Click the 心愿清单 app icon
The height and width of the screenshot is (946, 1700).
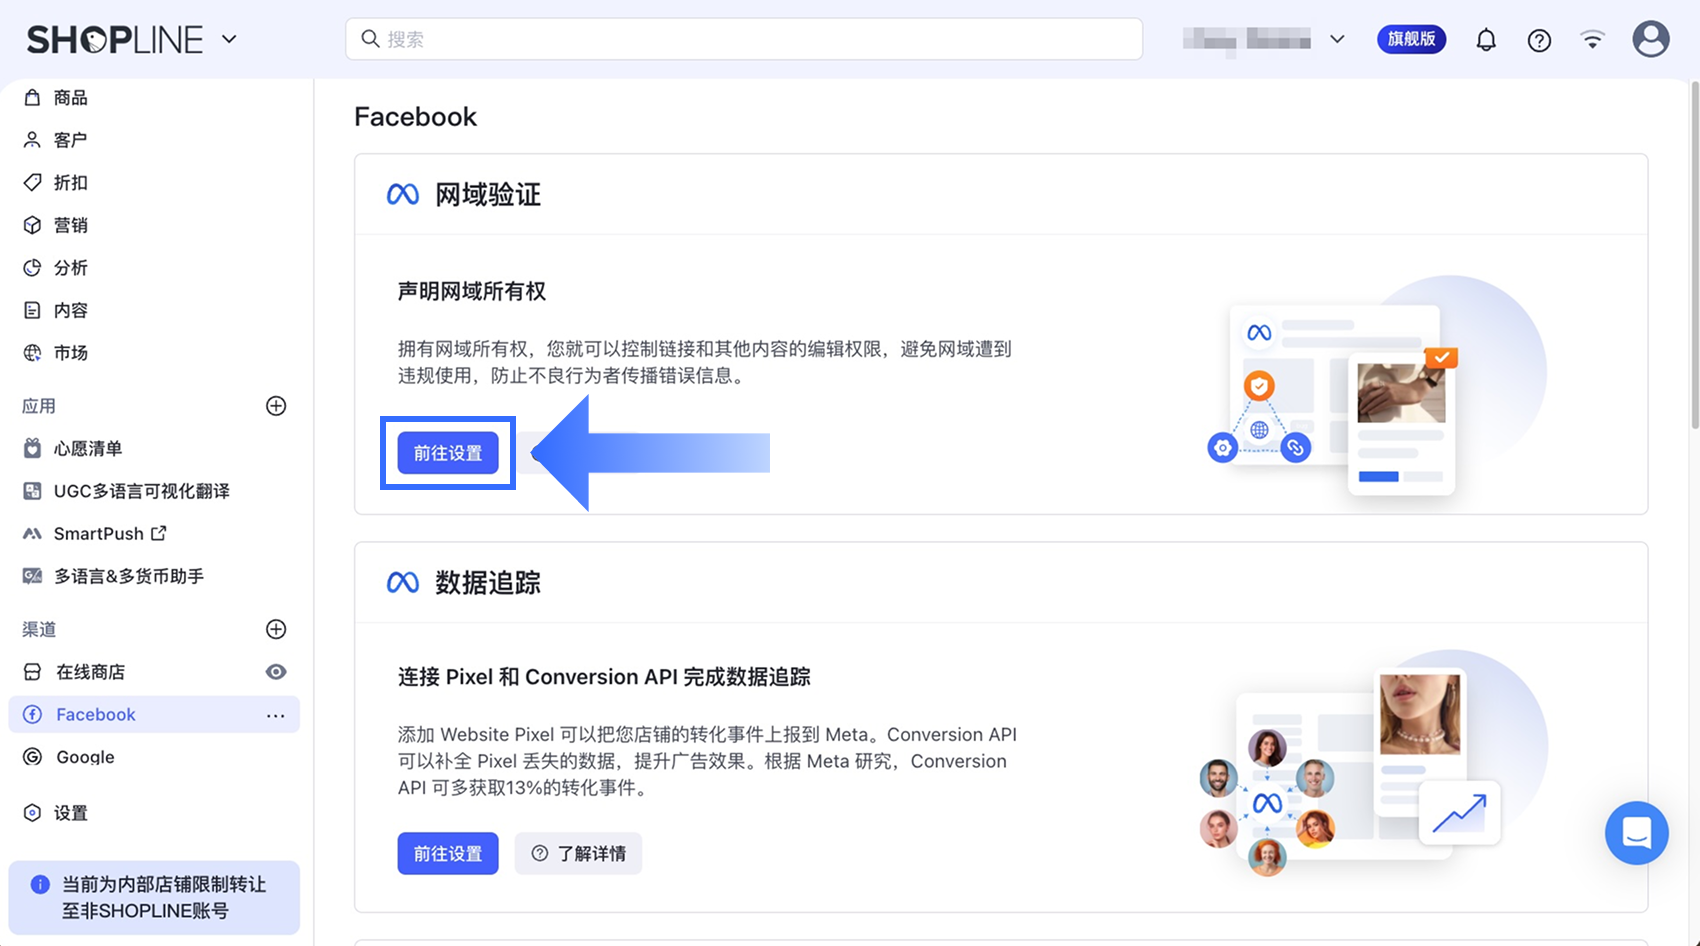point(33,448)
